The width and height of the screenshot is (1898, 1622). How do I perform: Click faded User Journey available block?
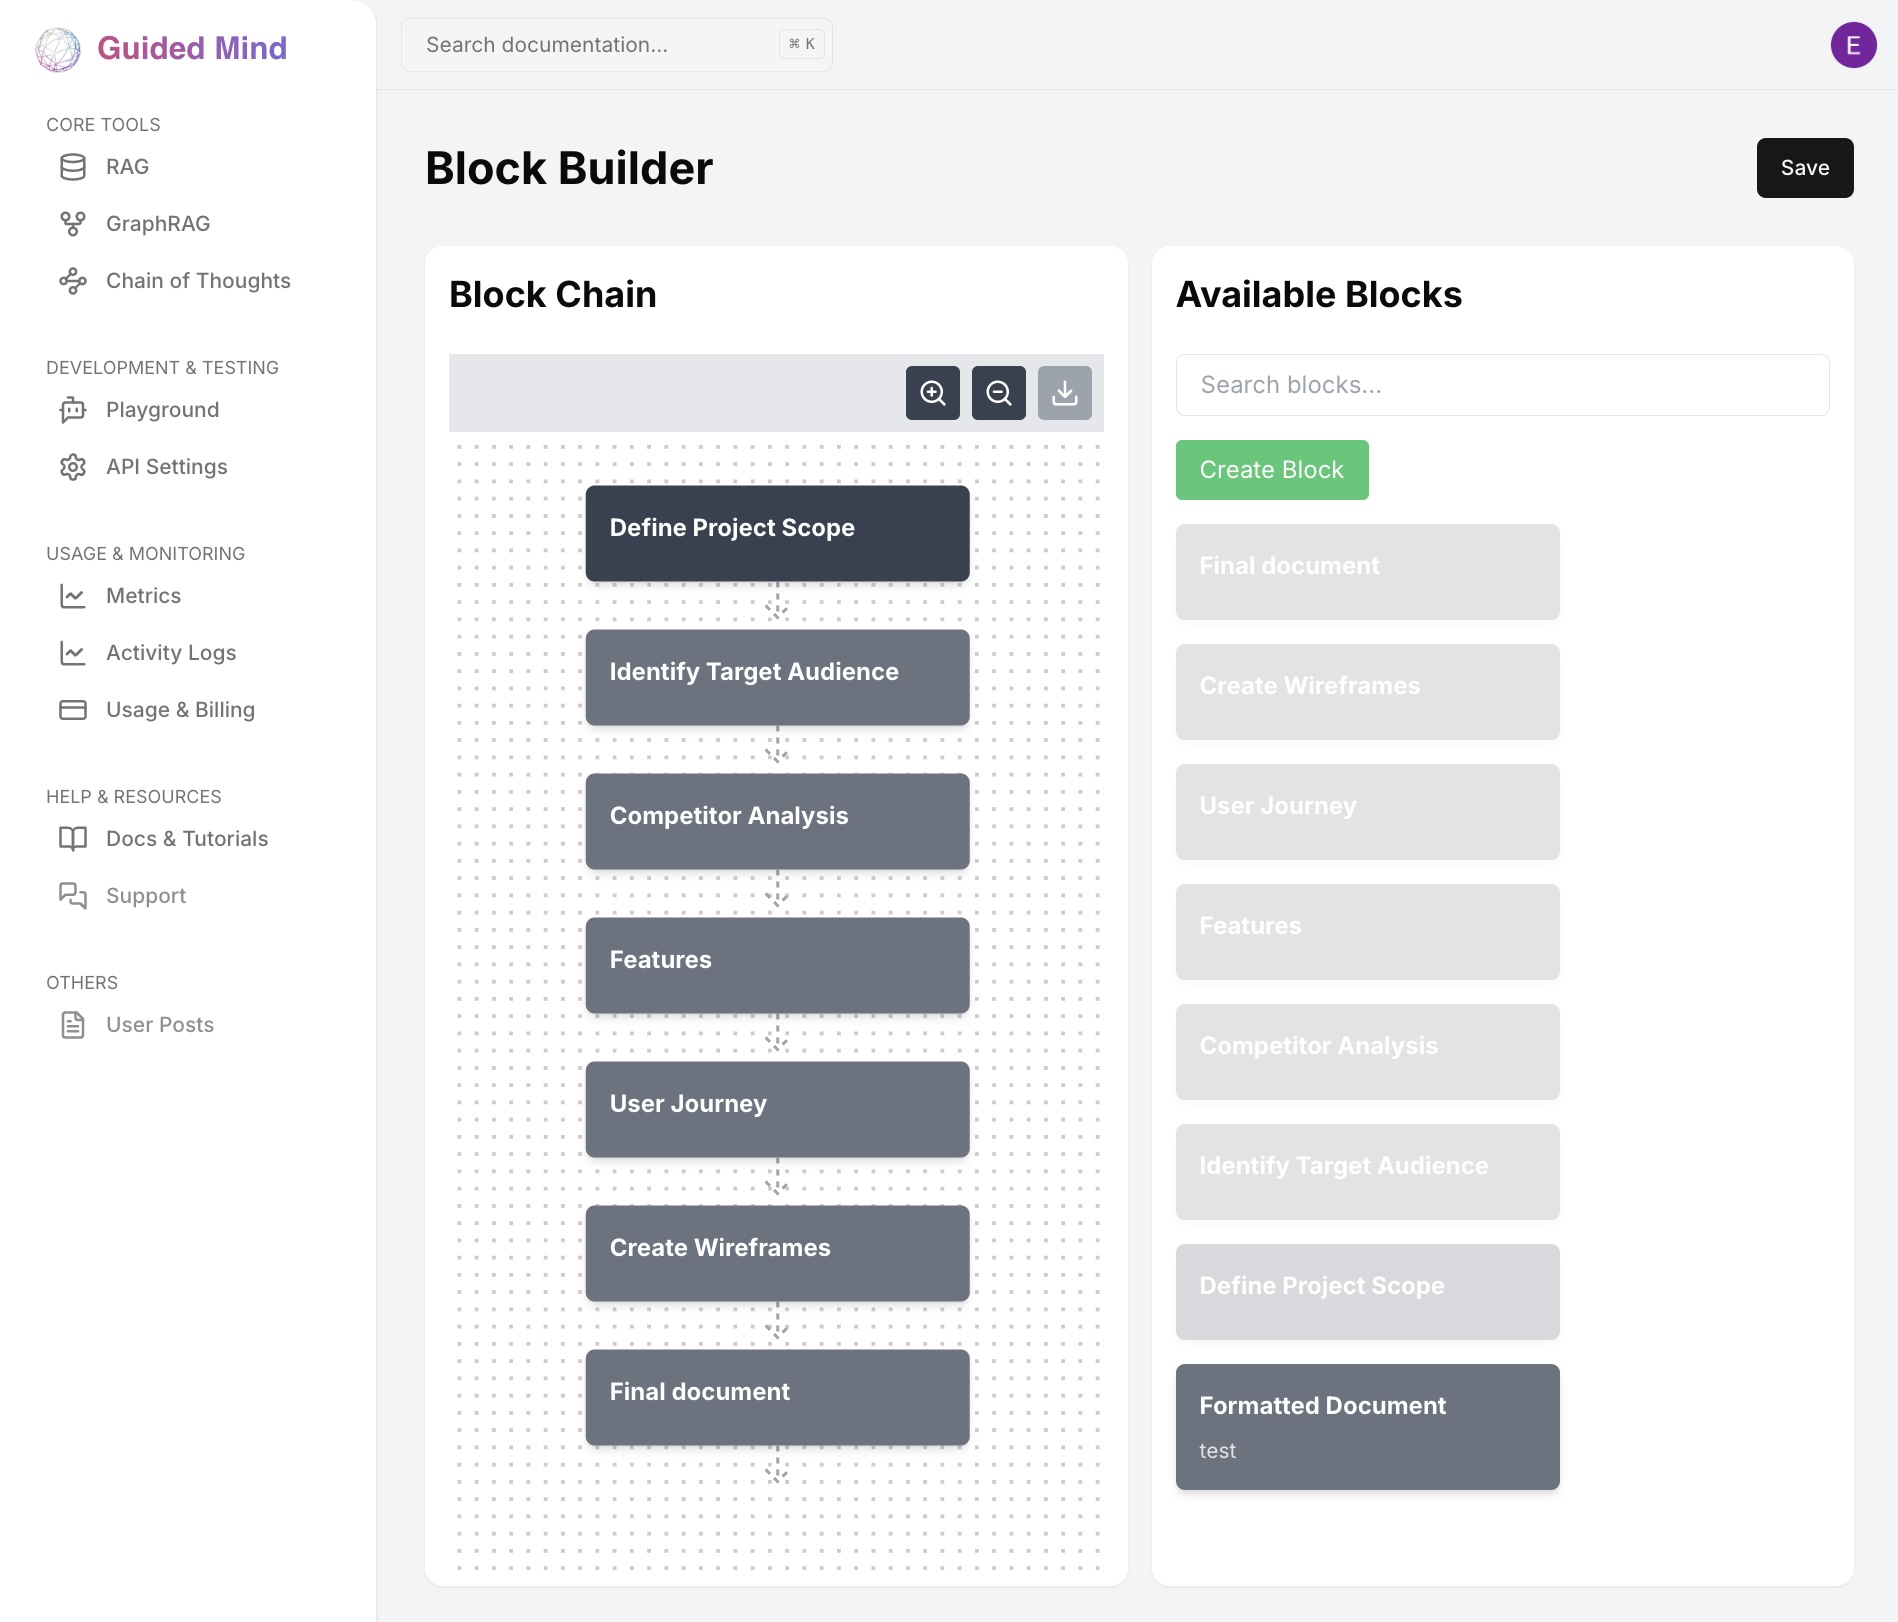pyautogui.click(x=1367, y=812)
